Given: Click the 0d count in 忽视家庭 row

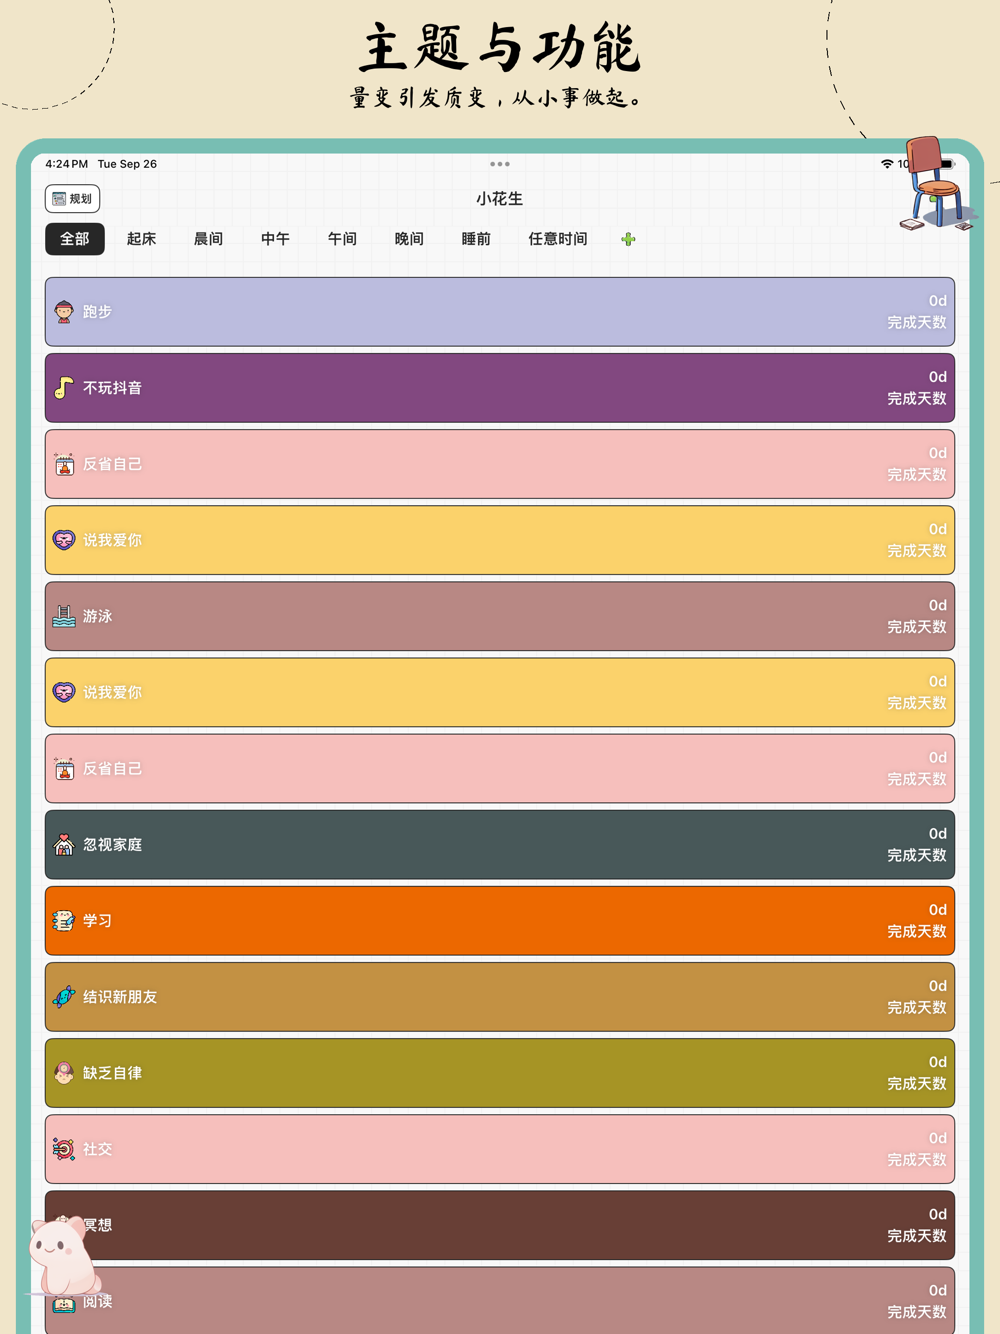Looking at the screenshot, I should click(x=937, y=834).
